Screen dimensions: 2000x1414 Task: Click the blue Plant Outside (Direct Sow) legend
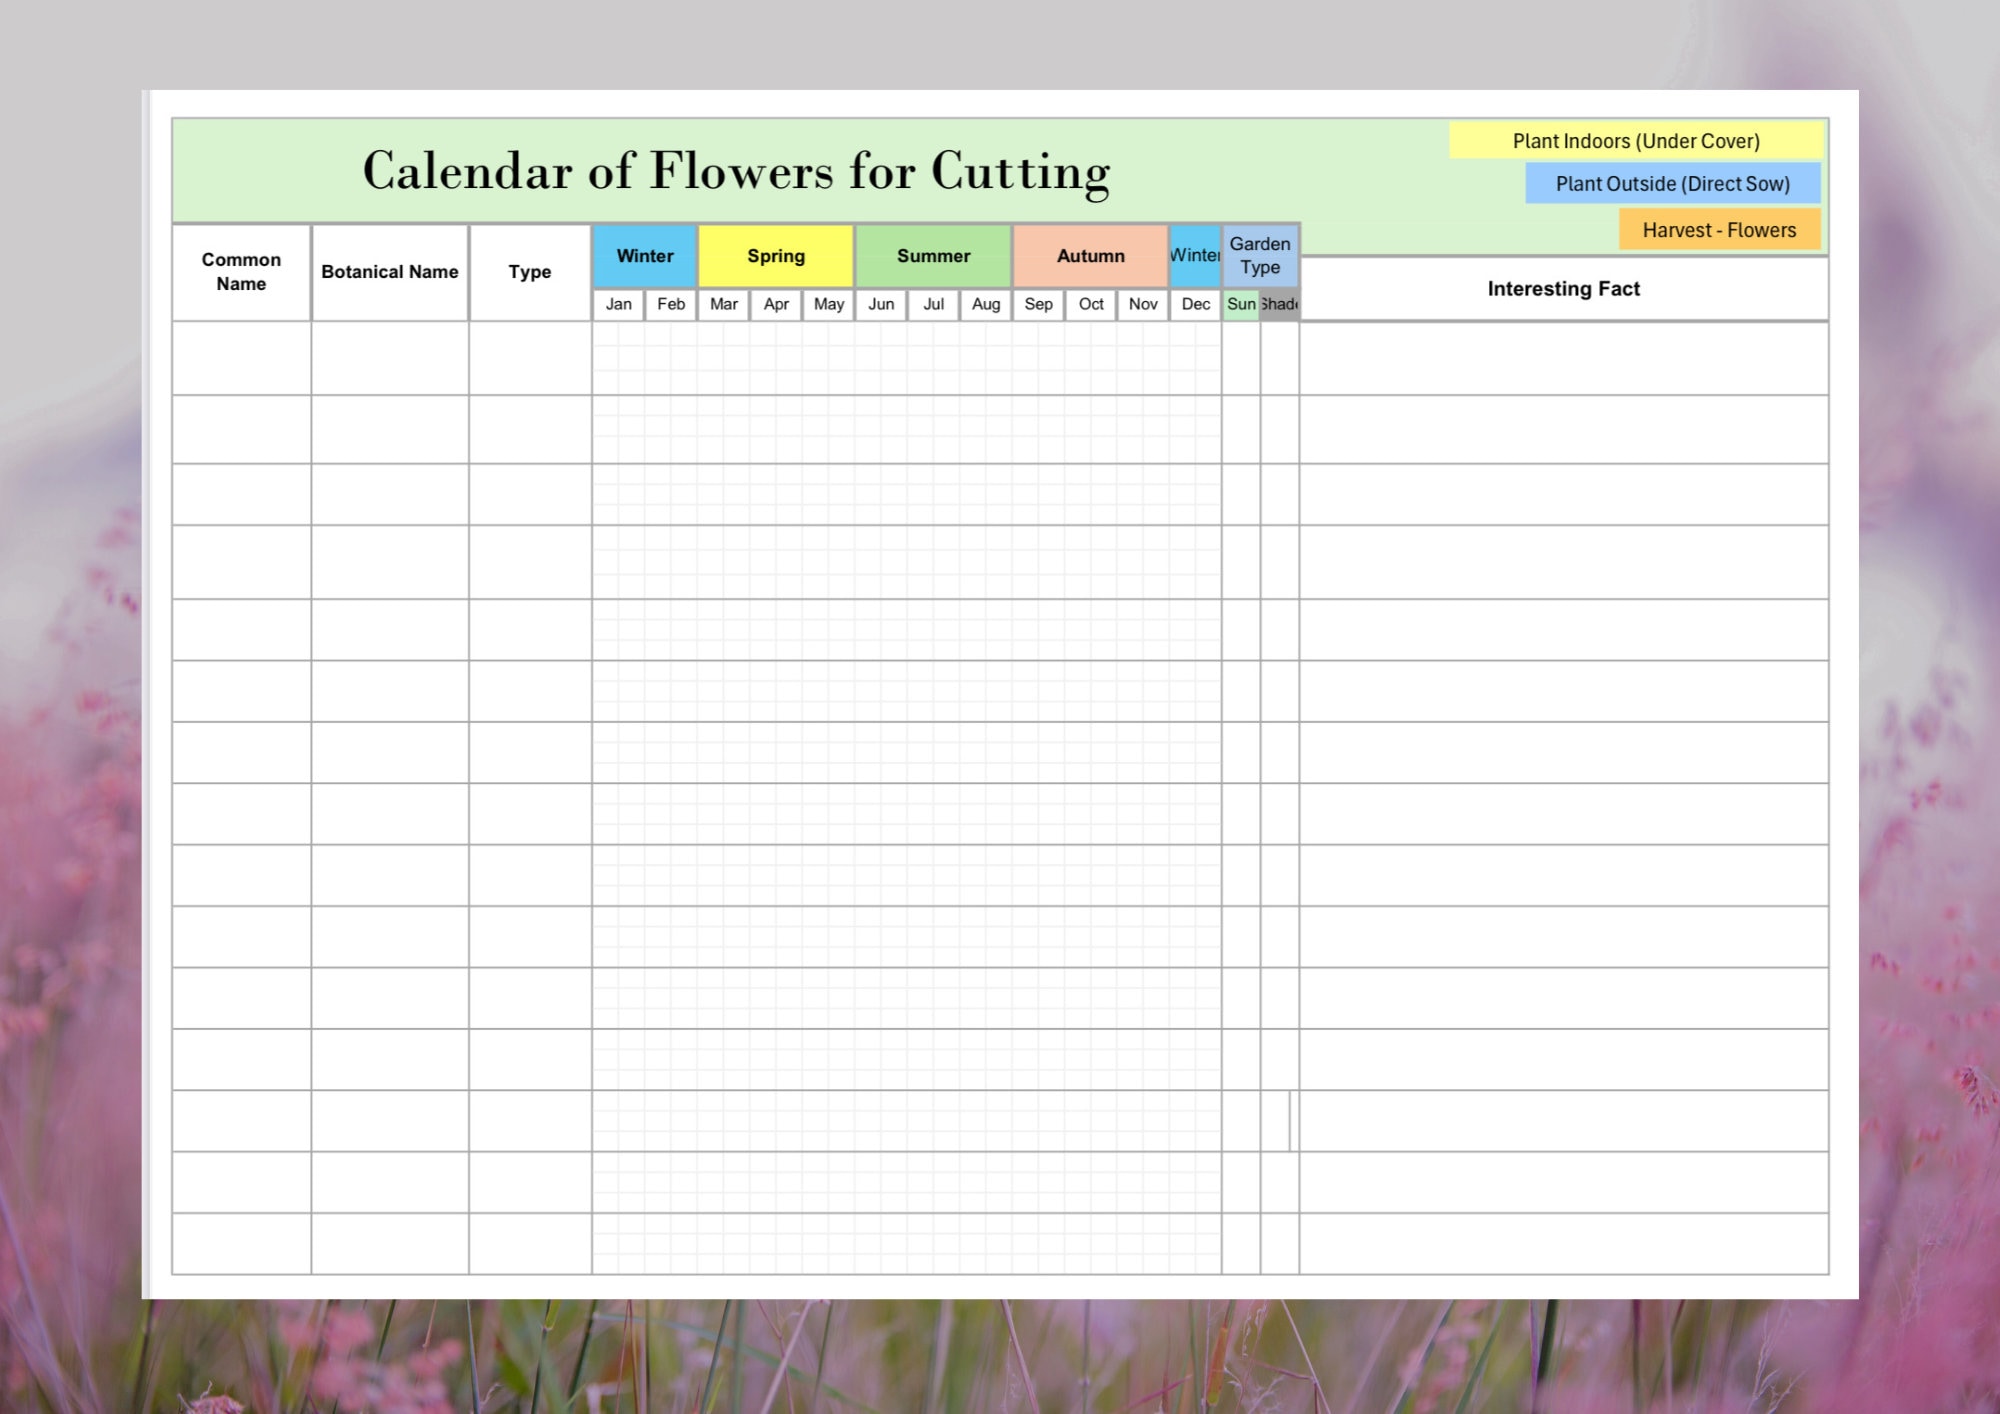pyautogui.click(x=1672, y=184)
